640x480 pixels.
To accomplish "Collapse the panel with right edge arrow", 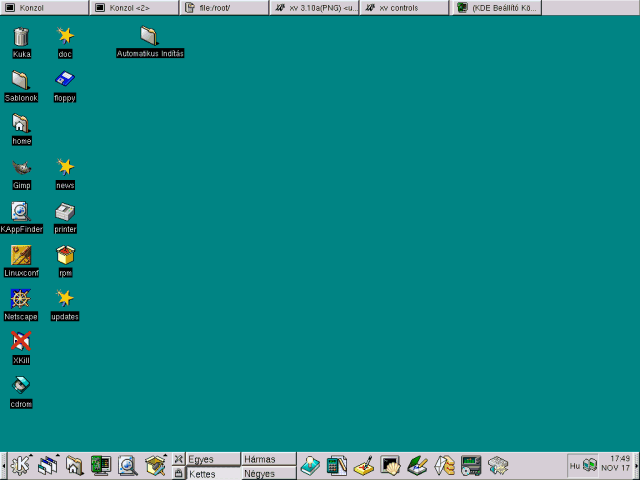I will point(637,466).
